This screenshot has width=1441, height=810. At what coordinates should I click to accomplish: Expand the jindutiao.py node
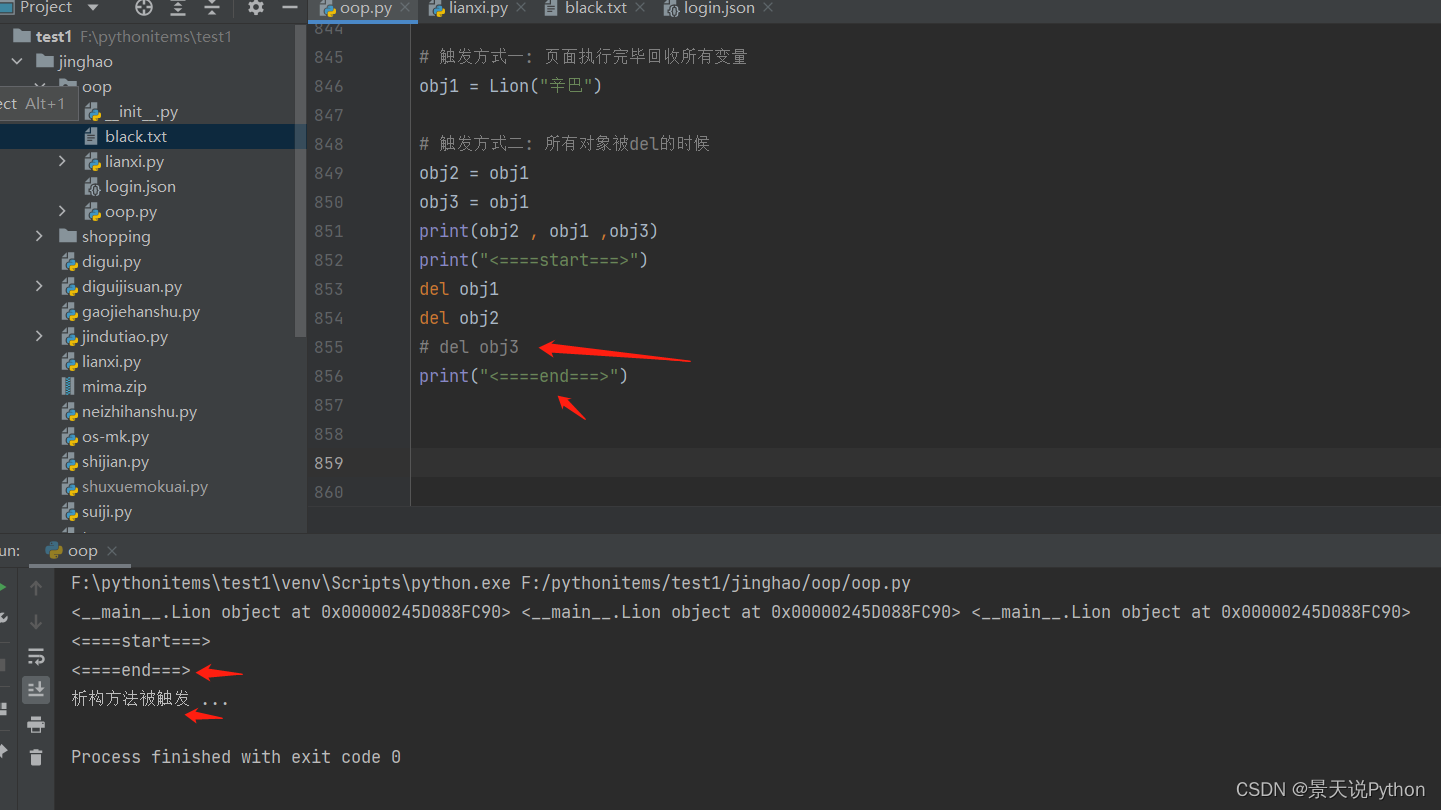coord(39,336)
